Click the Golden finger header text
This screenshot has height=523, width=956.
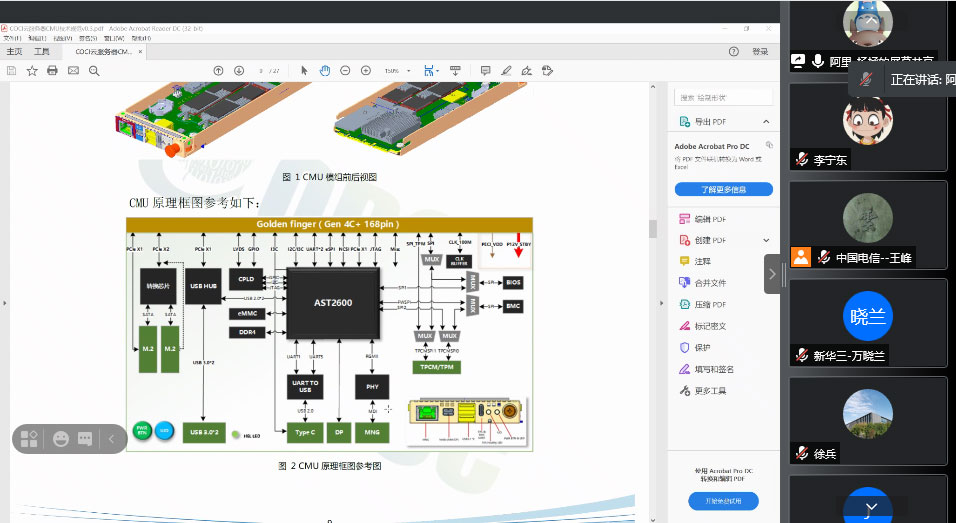(328, 224)
